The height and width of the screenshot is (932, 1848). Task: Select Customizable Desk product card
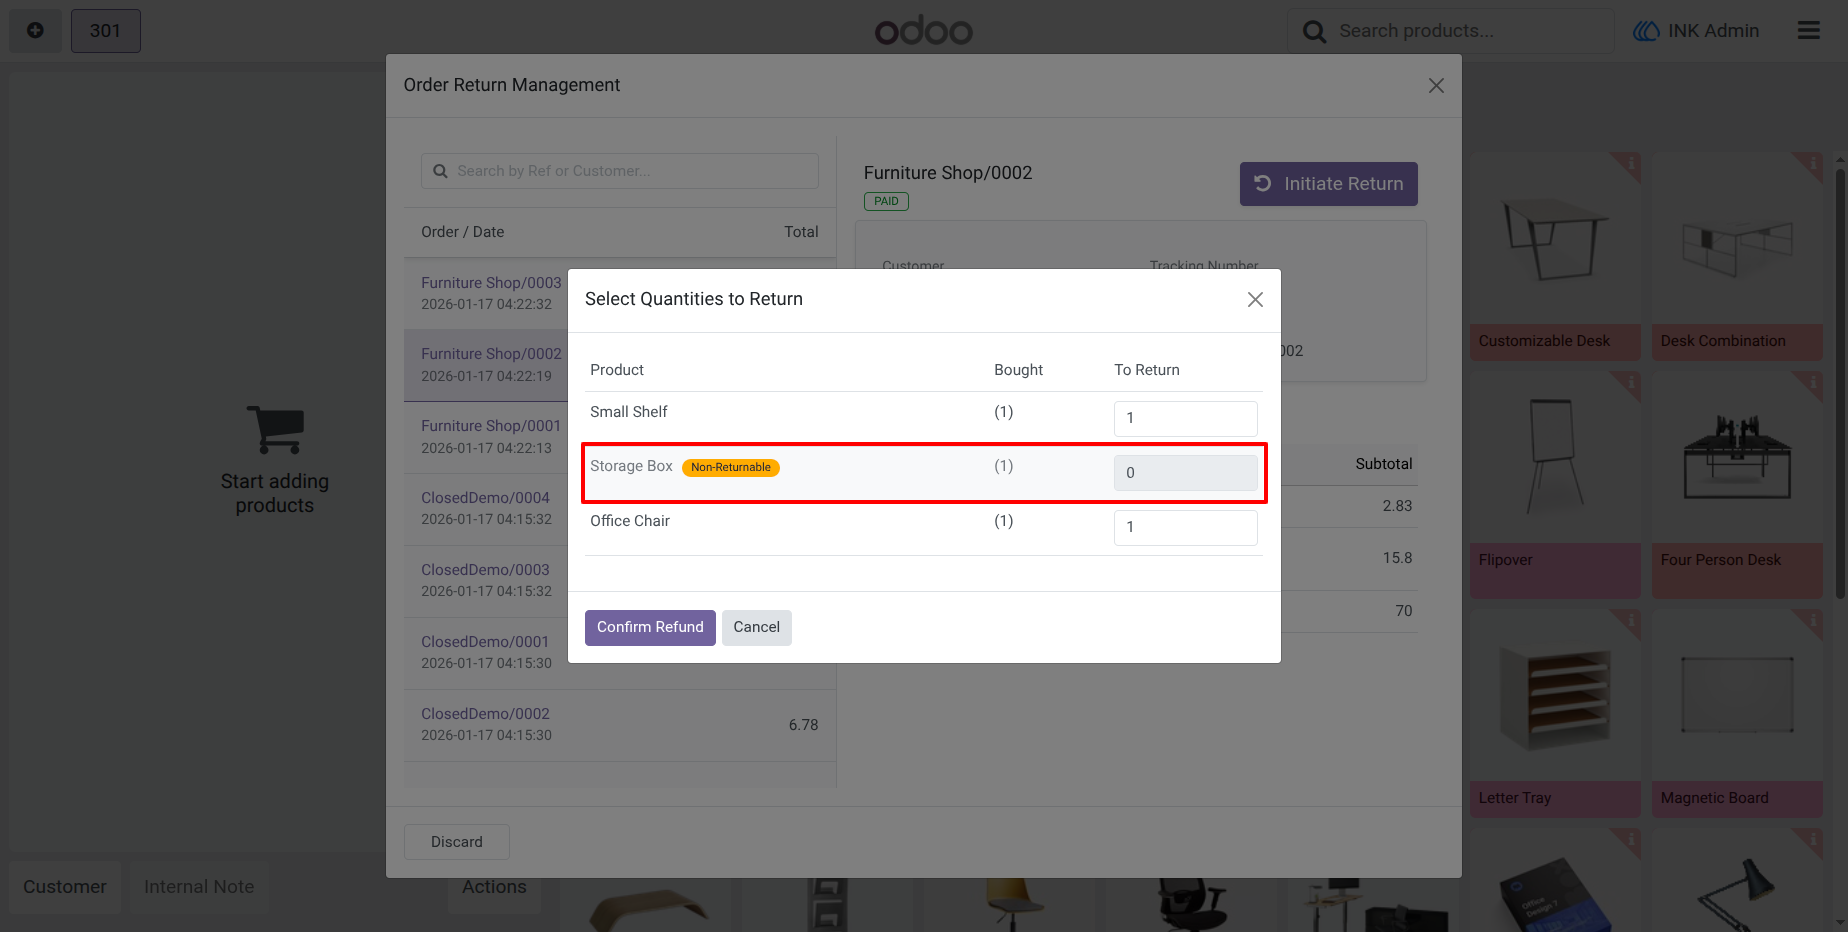tap(1555, 257)
